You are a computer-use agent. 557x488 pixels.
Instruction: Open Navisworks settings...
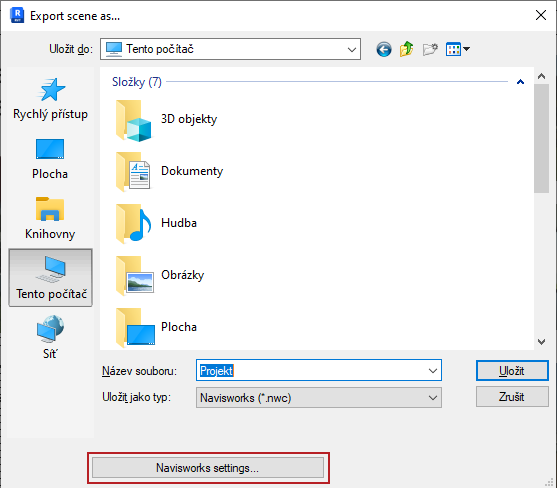(x=208, y=468)
